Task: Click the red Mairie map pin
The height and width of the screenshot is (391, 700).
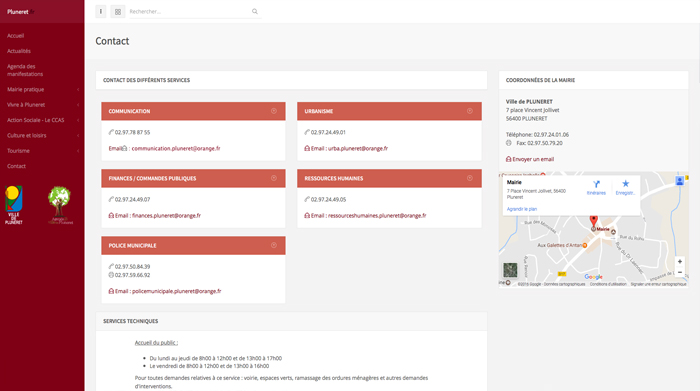Action: point(594,220)
